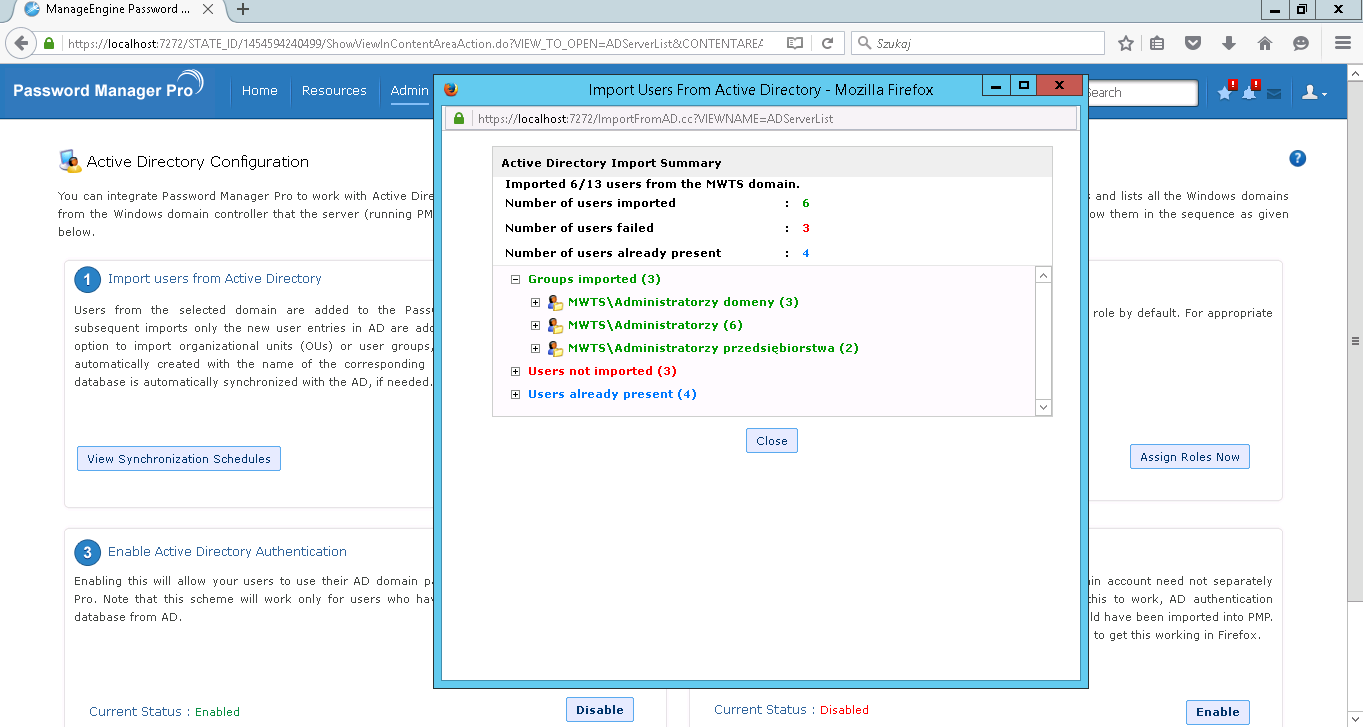Viewport: 1363px width, 727px height.
Task: Expand the Users not imported (3) node
Action: click(516, 372)
